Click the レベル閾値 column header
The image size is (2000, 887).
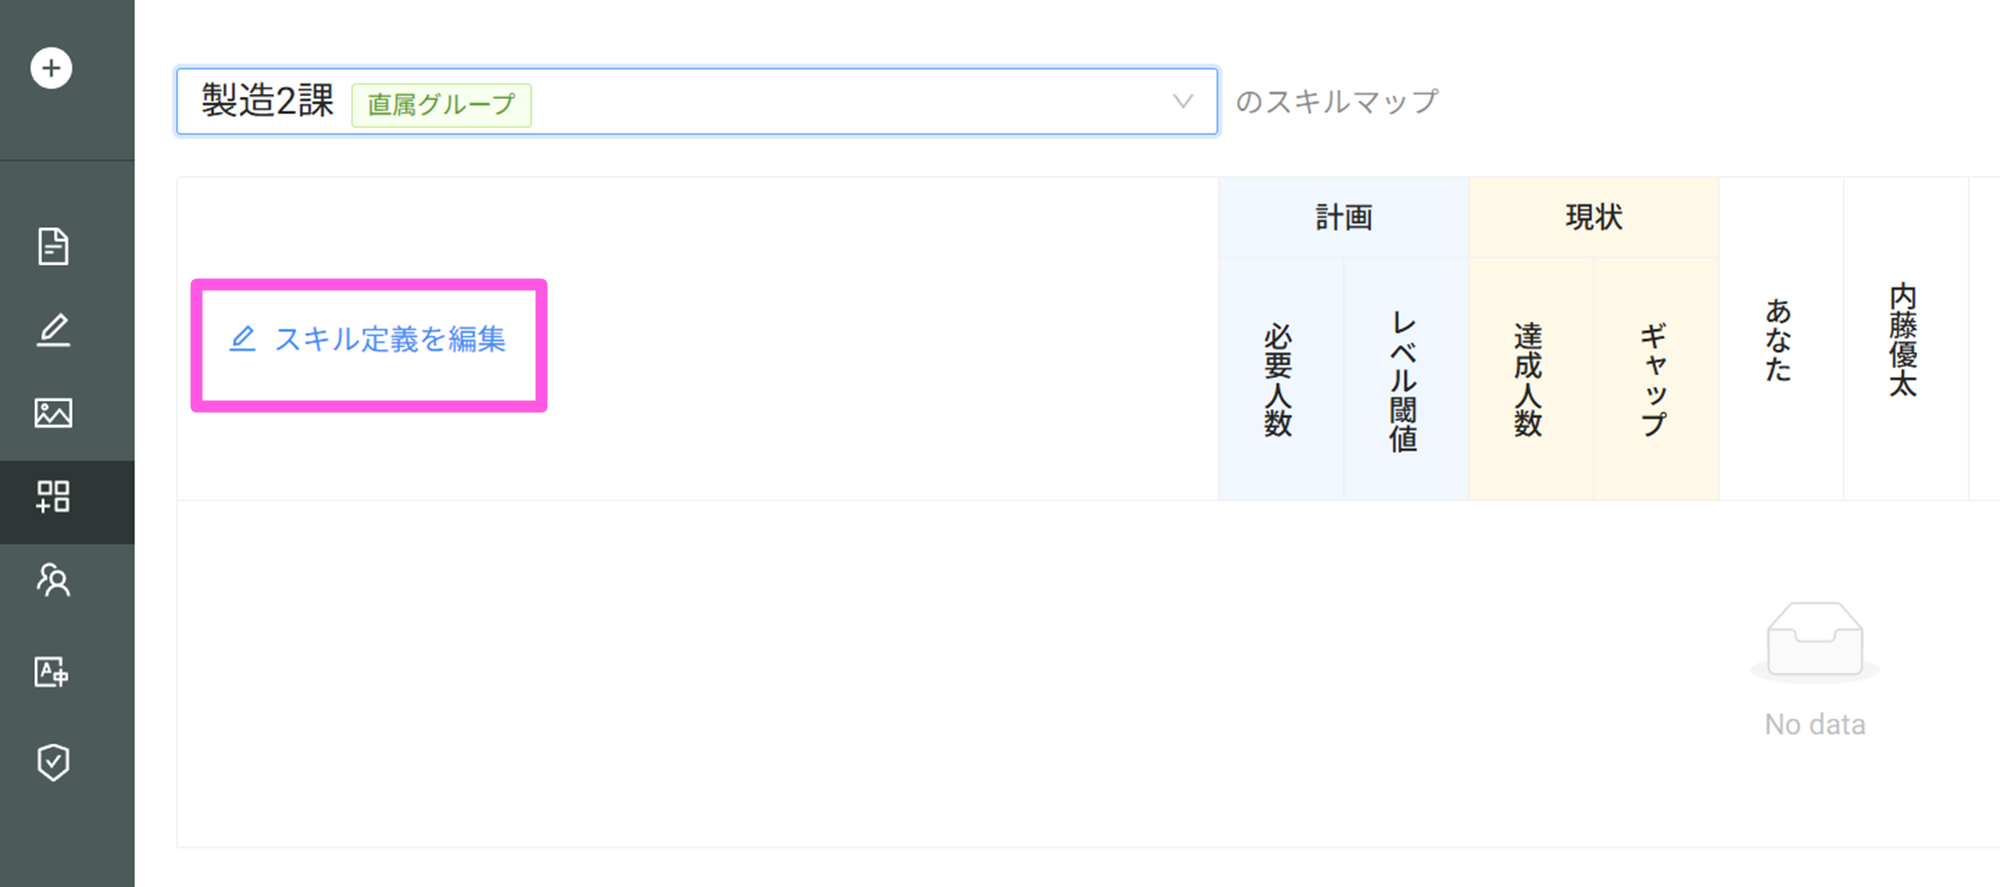click(x=1404, y=379)
